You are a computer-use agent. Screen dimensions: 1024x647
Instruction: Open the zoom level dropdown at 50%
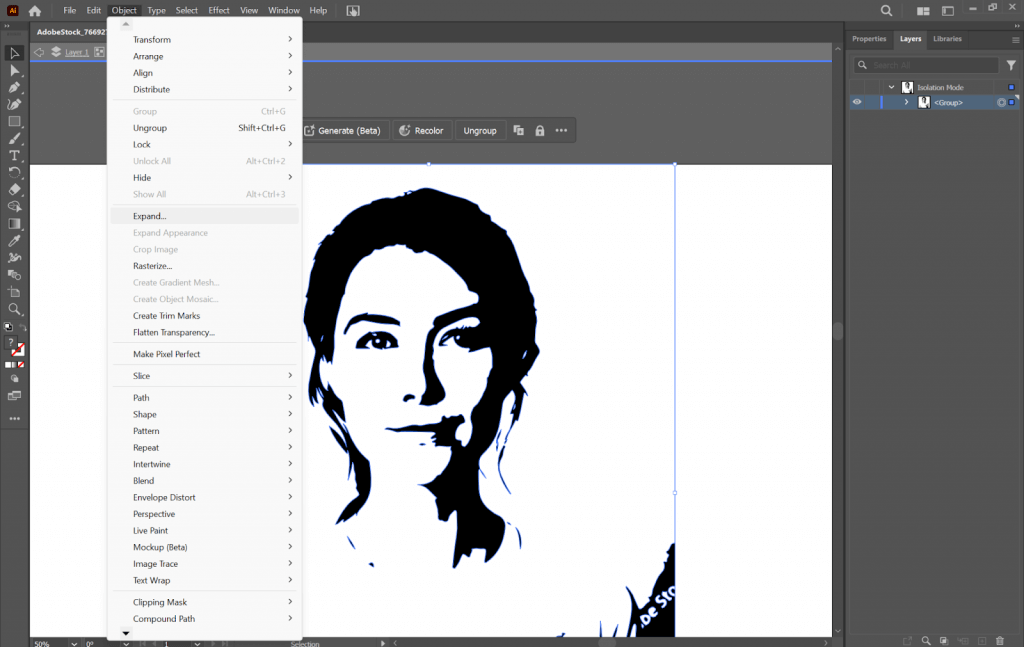click(x=74, y=643)
